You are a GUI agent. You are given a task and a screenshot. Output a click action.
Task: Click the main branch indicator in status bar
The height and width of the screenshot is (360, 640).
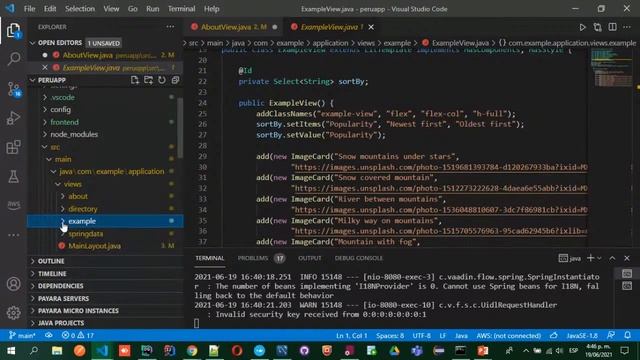tap(22, 336)
